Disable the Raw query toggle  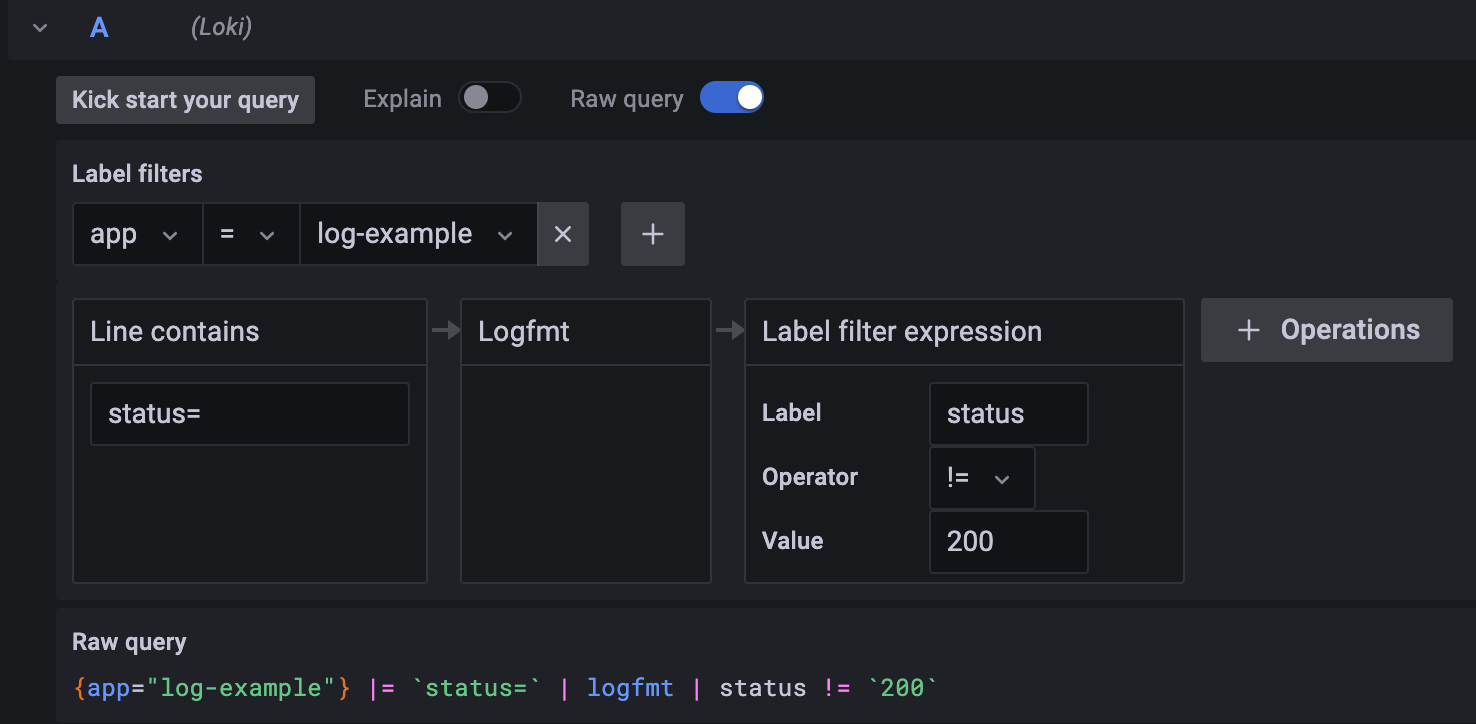pos(731,98)
